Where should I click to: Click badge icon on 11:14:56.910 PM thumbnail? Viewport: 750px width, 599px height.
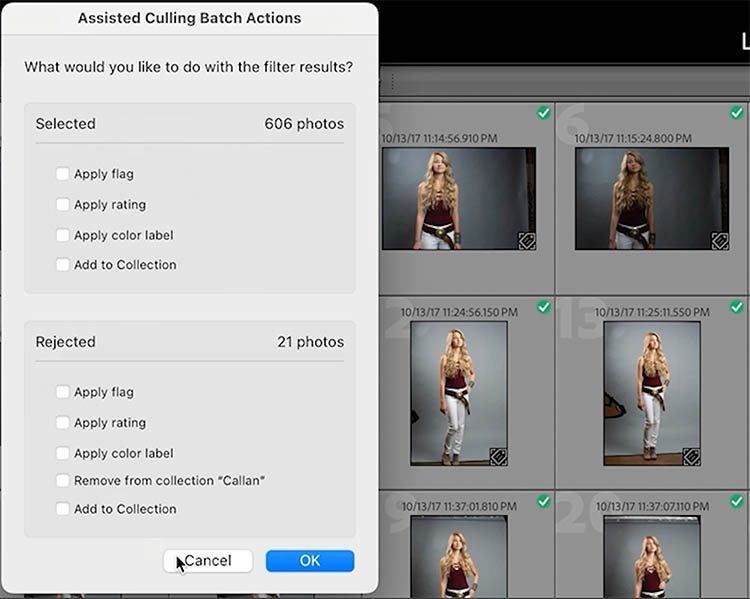(x=526, y=240)
